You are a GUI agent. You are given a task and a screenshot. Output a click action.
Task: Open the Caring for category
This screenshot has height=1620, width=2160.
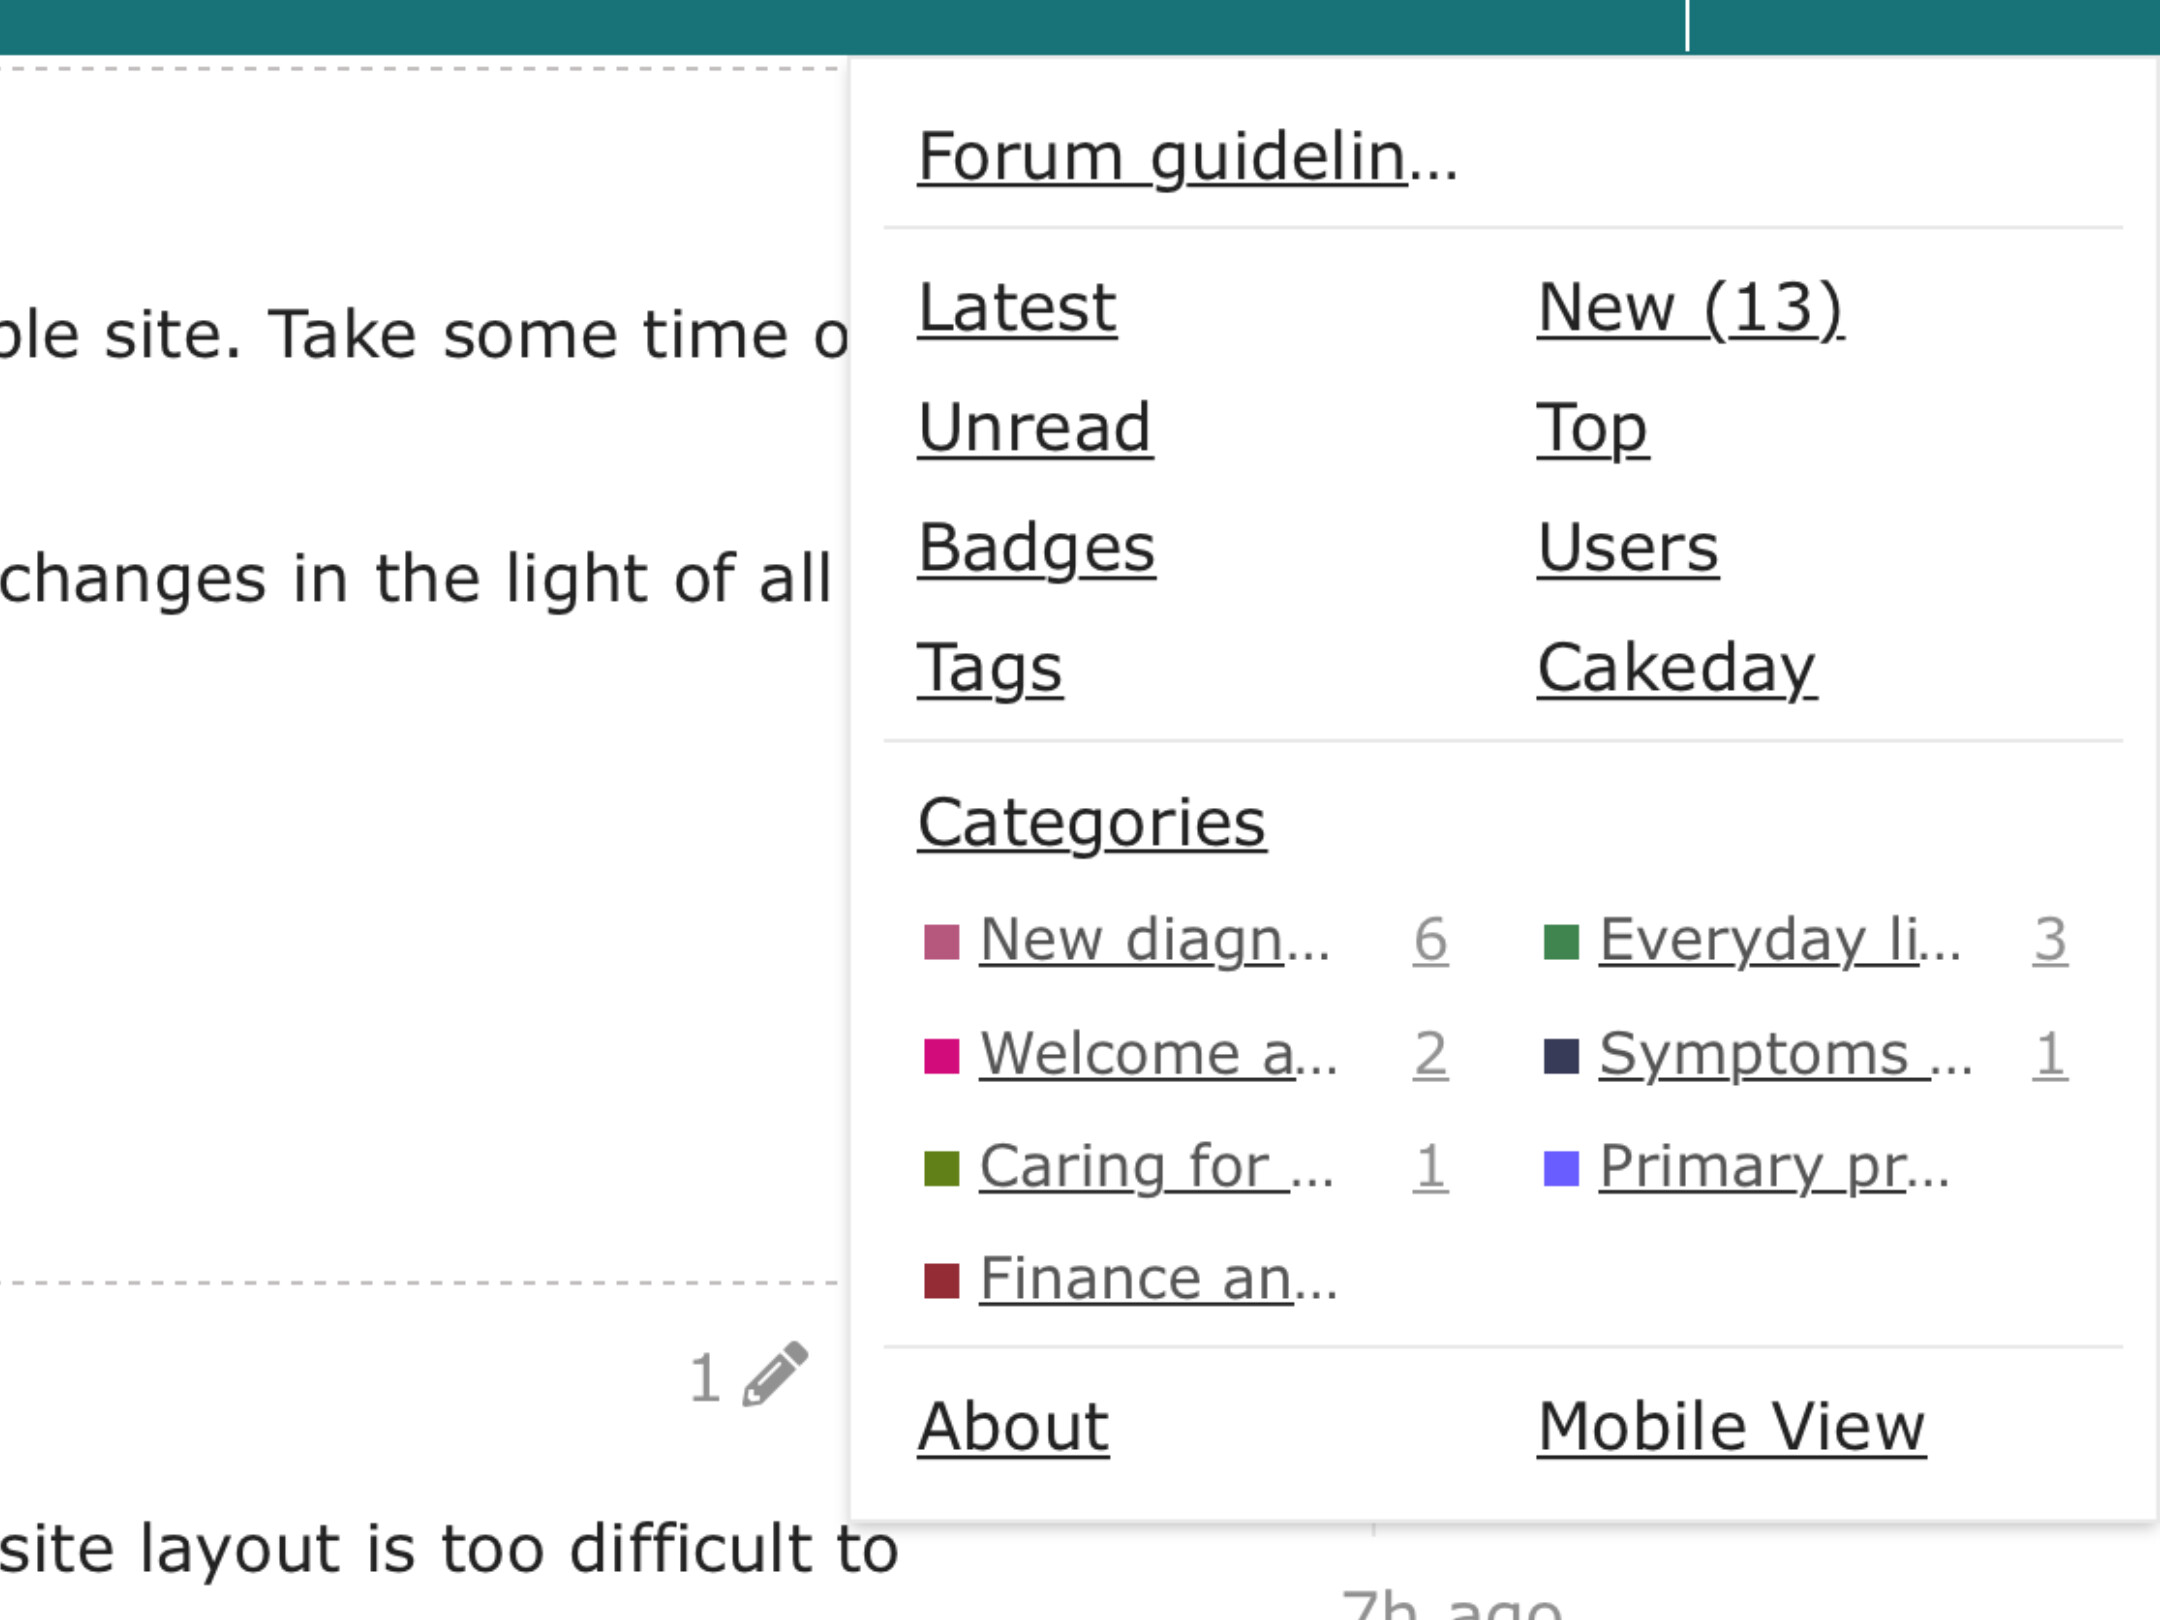click(x=1156, y=1167)
